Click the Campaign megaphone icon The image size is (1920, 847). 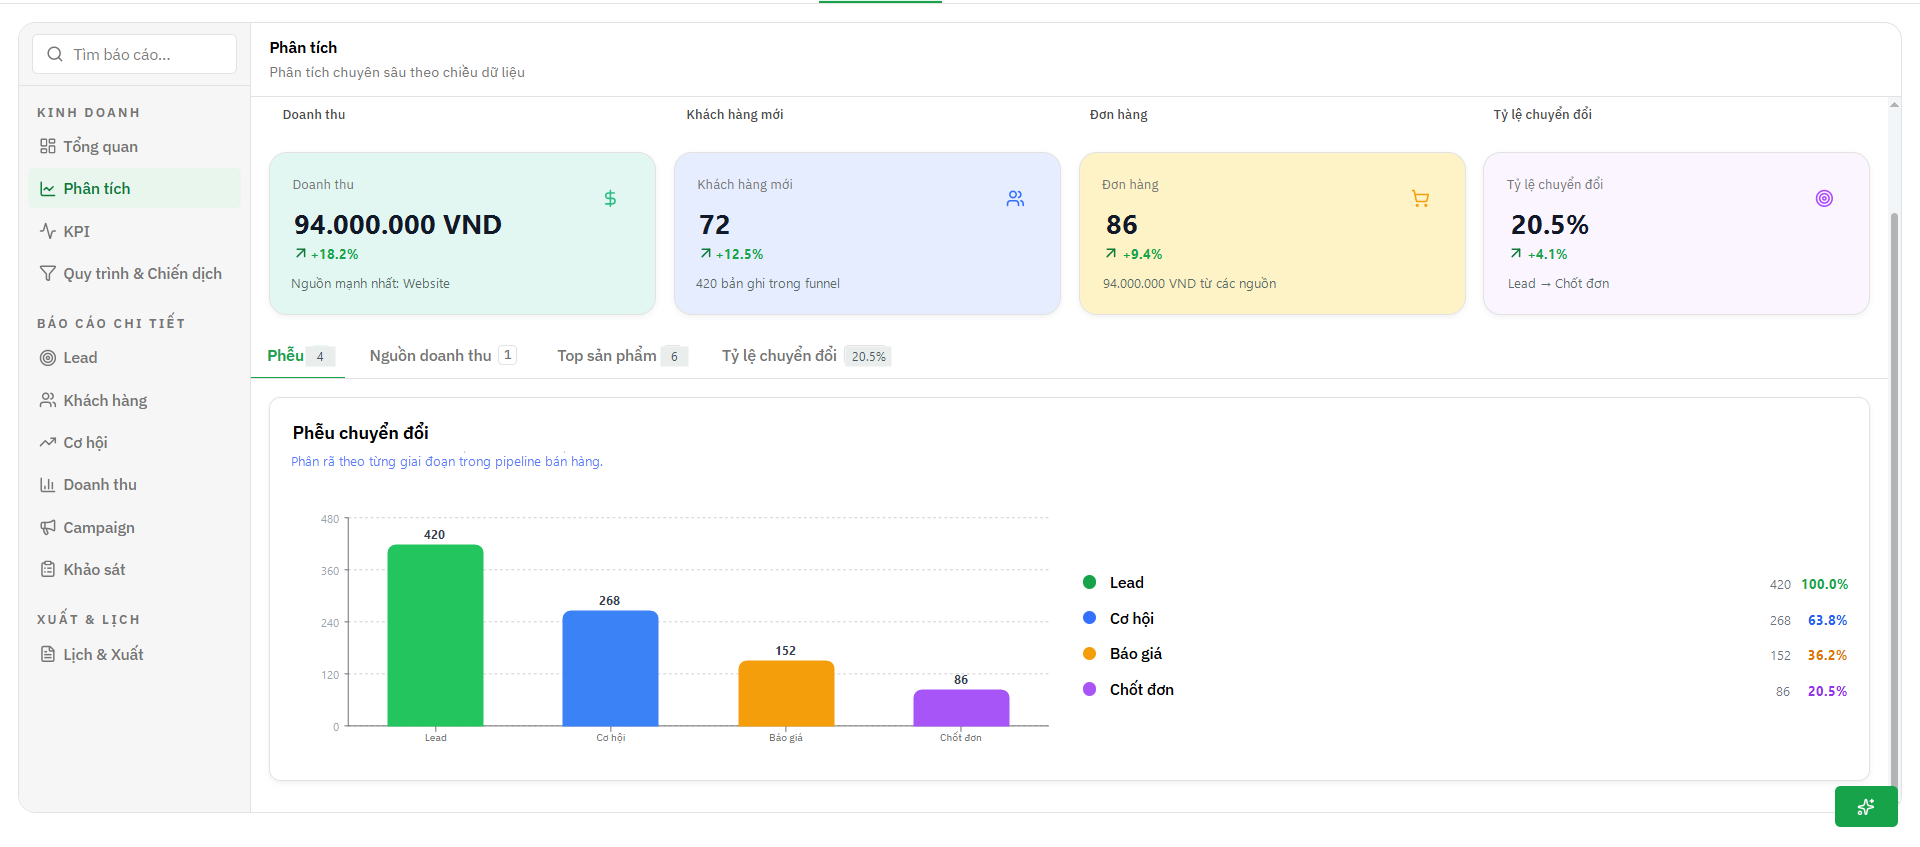pyautogui.click(x=48, y=527)
